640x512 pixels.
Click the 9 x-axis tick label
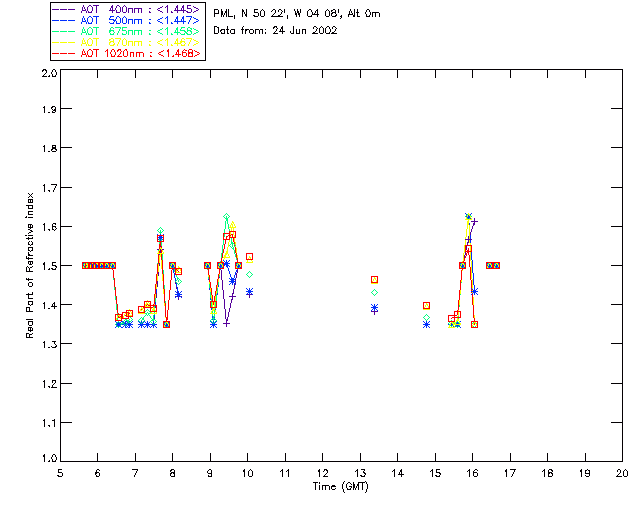210,473
